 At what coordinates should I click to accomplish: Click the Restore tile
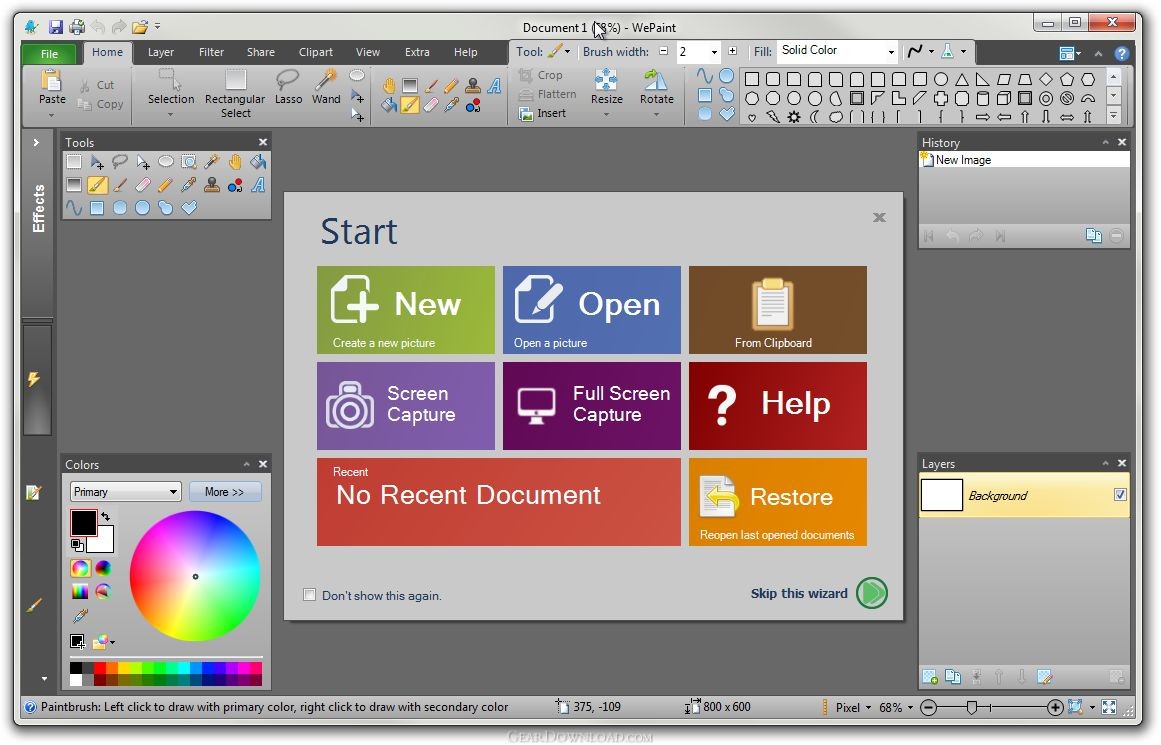coord(777,502)
